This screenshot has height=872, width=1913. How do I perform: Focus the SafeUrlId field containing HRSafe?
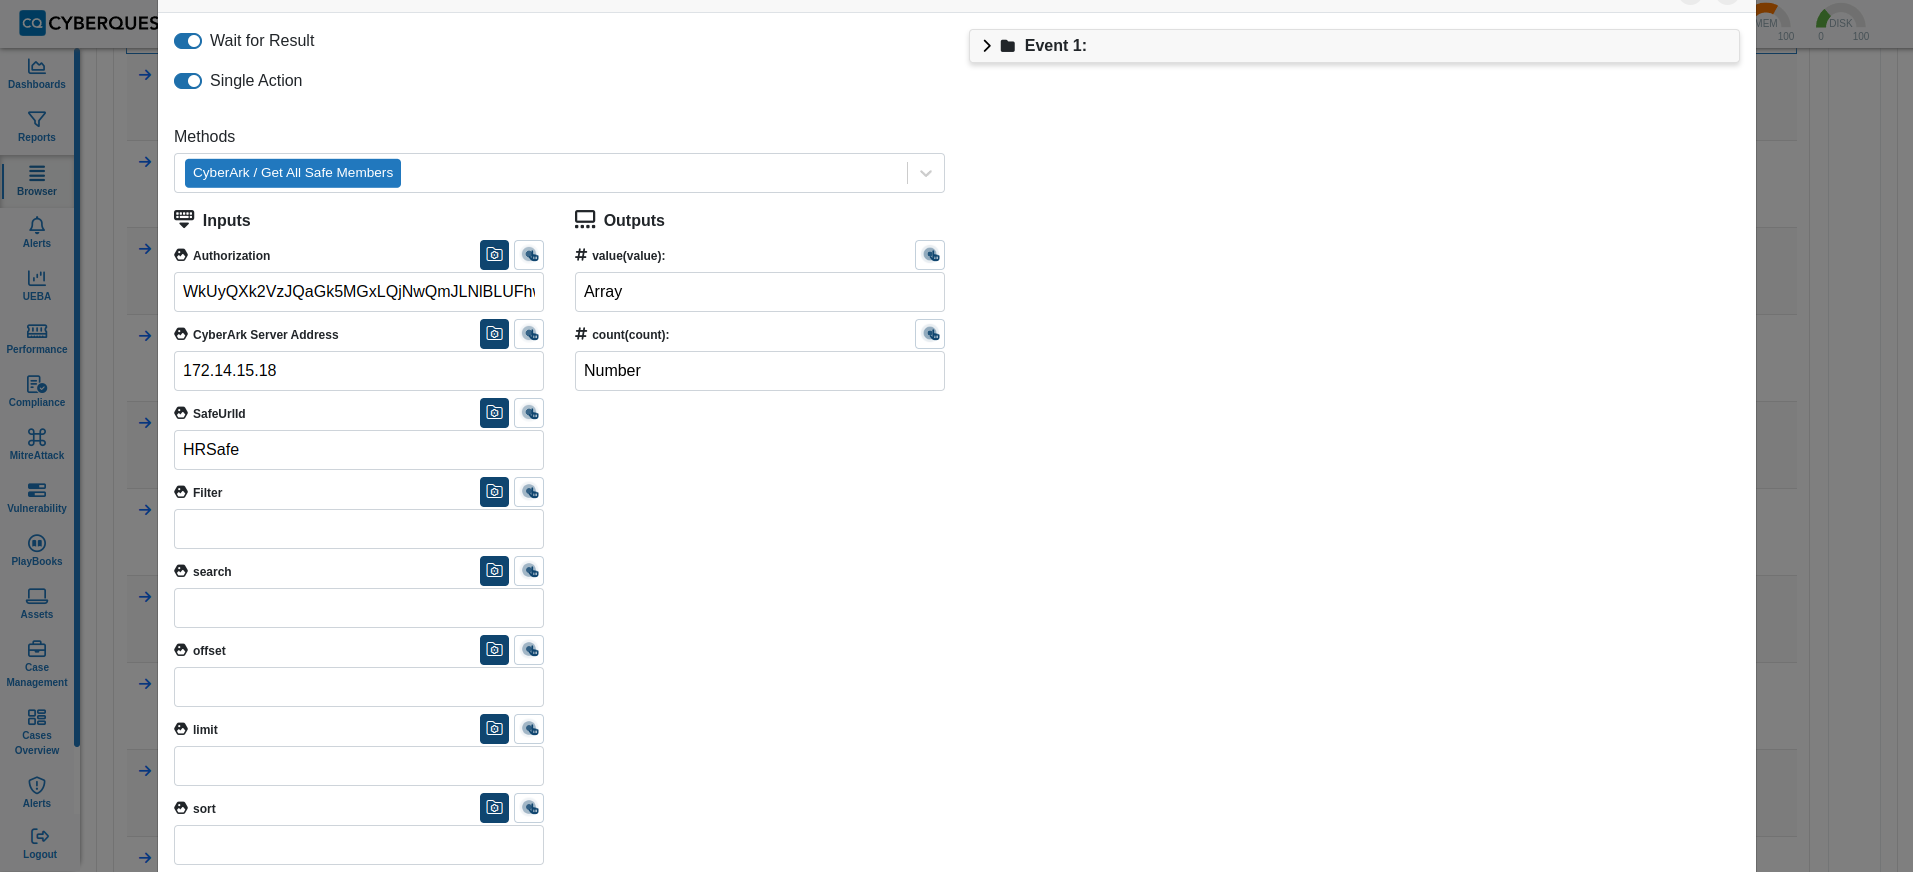click(359, 450)
